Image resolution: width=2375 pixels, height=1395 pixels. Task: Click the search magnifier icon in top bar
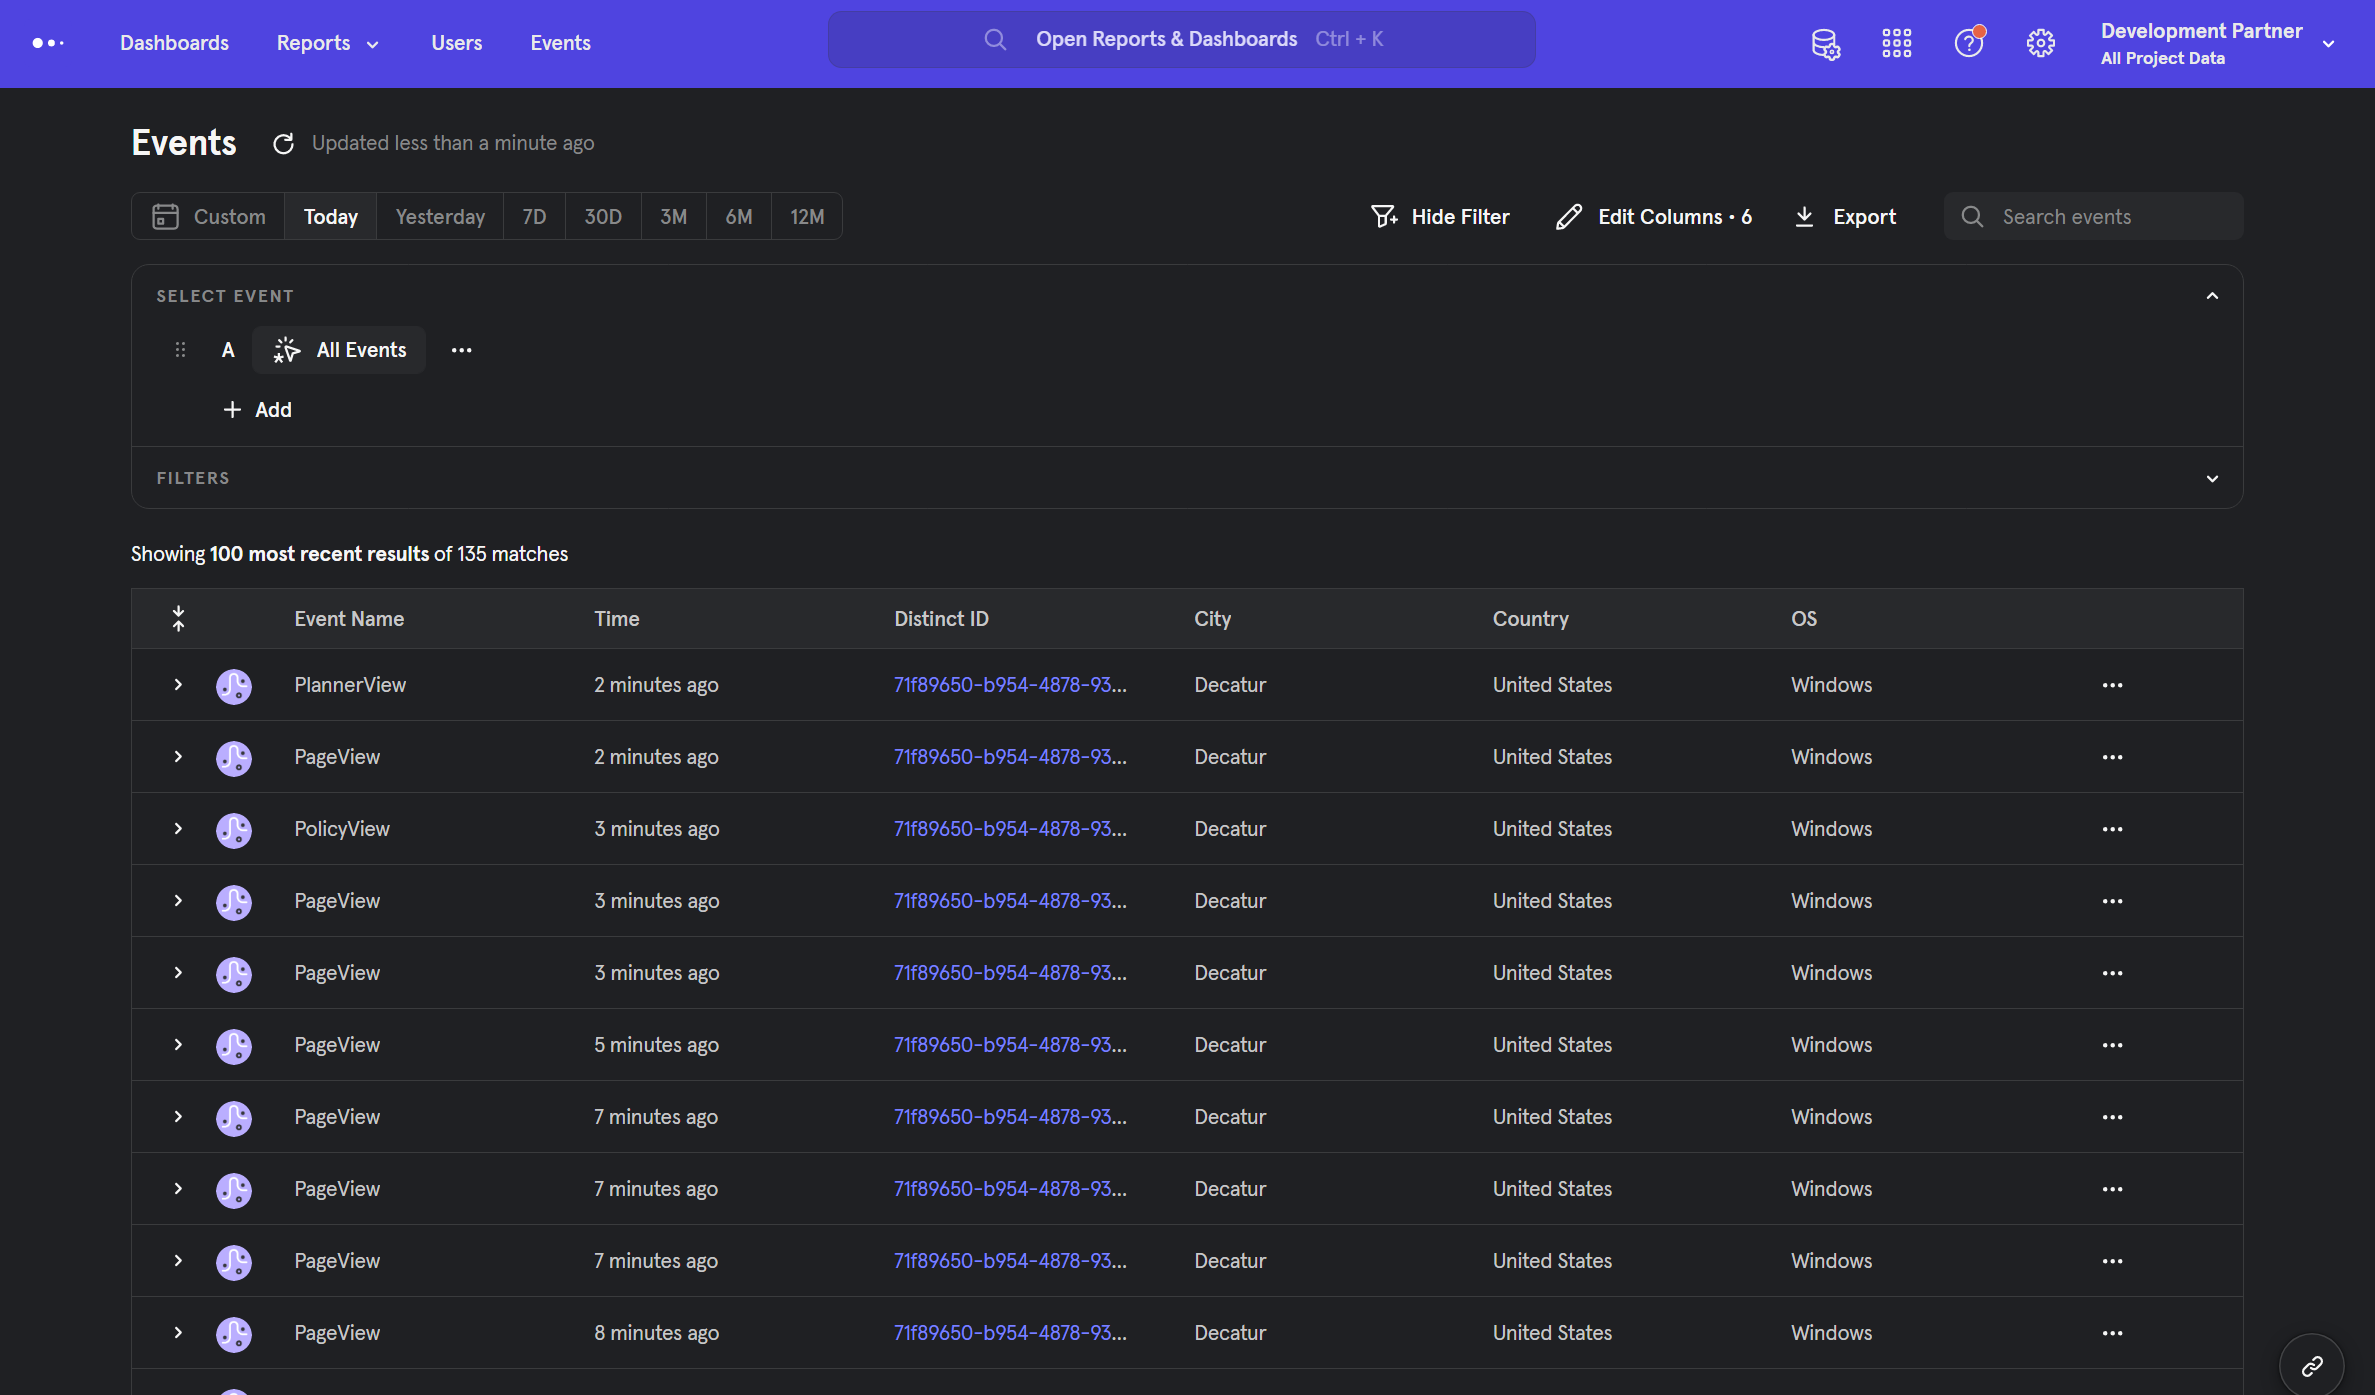pos(995,39)
